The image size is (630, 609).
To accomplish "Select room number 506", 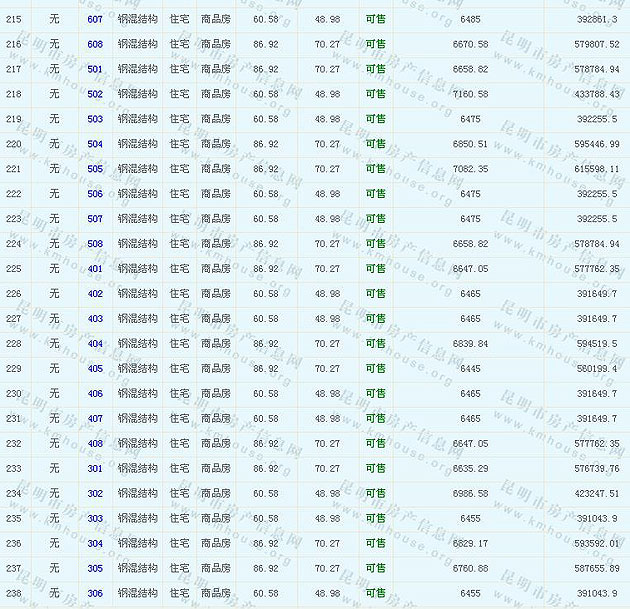I will 95,194.
